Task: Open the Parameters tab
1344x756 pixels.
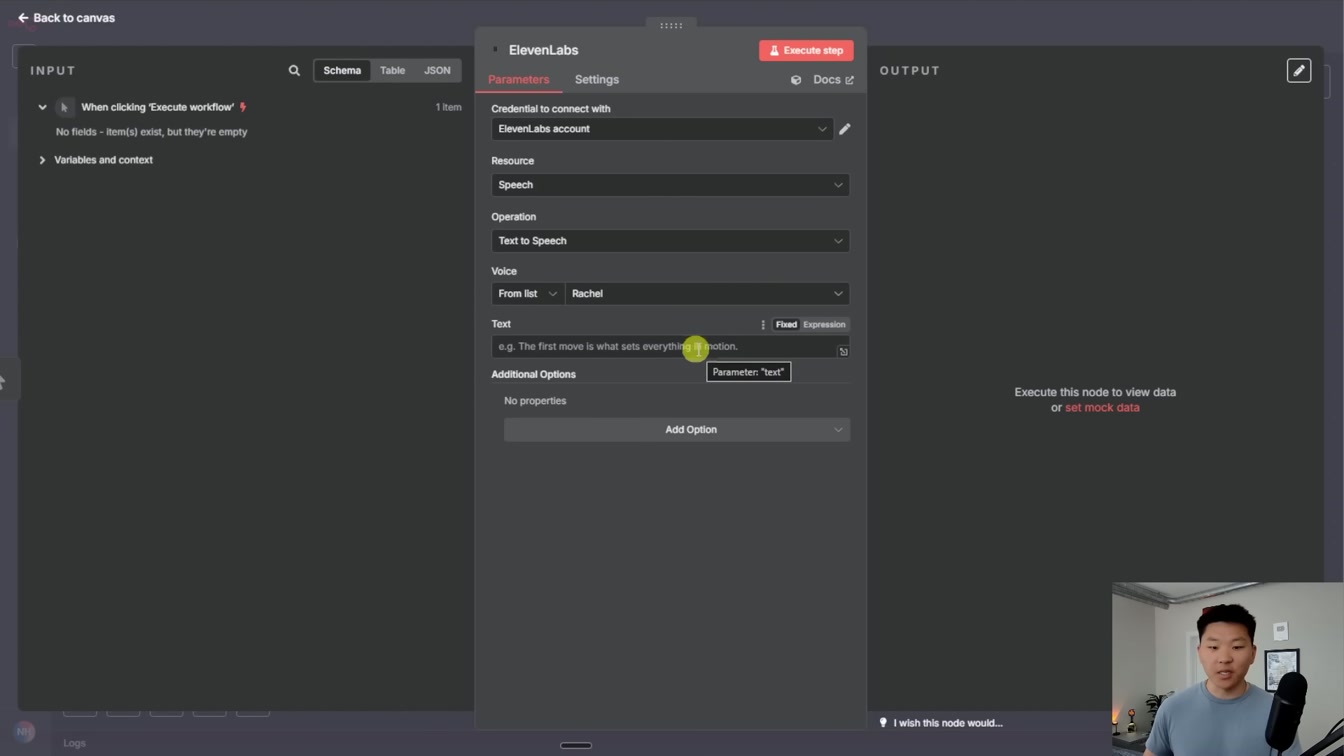Action: coord(518,80)
